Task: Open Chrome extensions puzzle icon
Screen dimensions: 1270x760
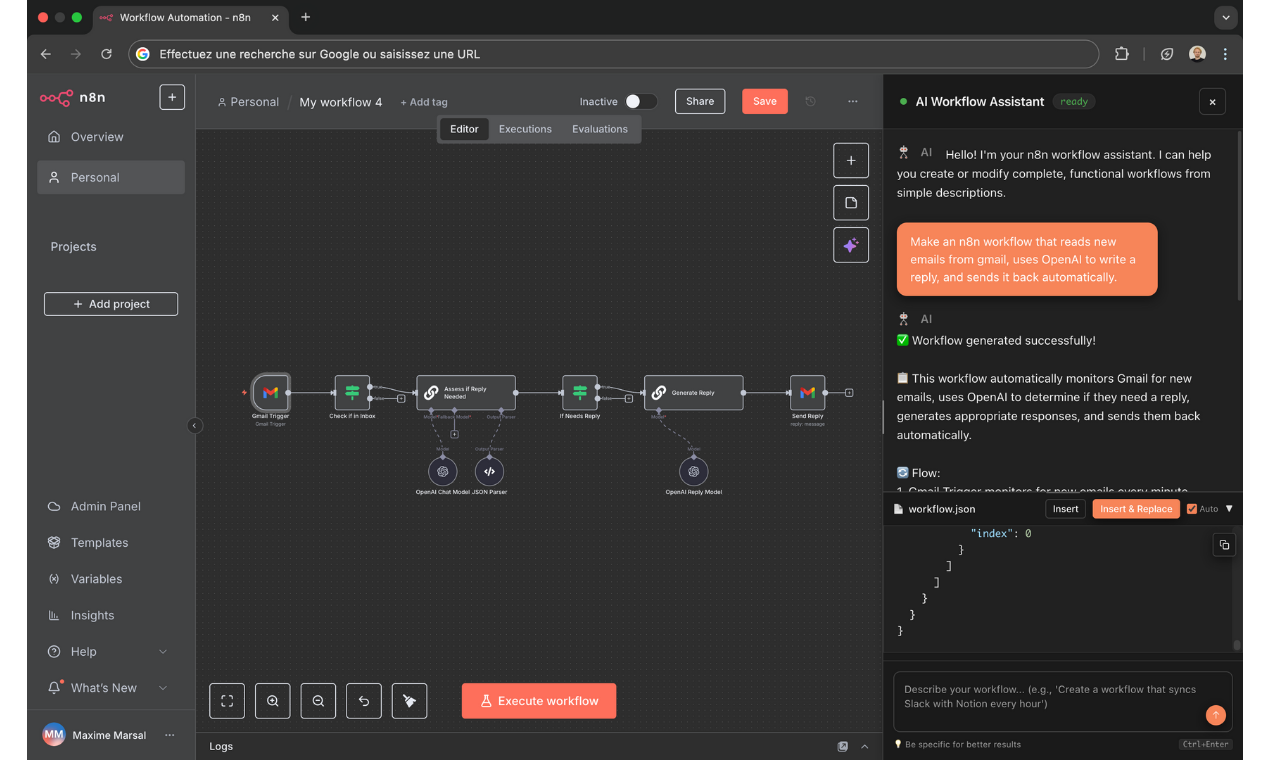Action: point(1121,54)
